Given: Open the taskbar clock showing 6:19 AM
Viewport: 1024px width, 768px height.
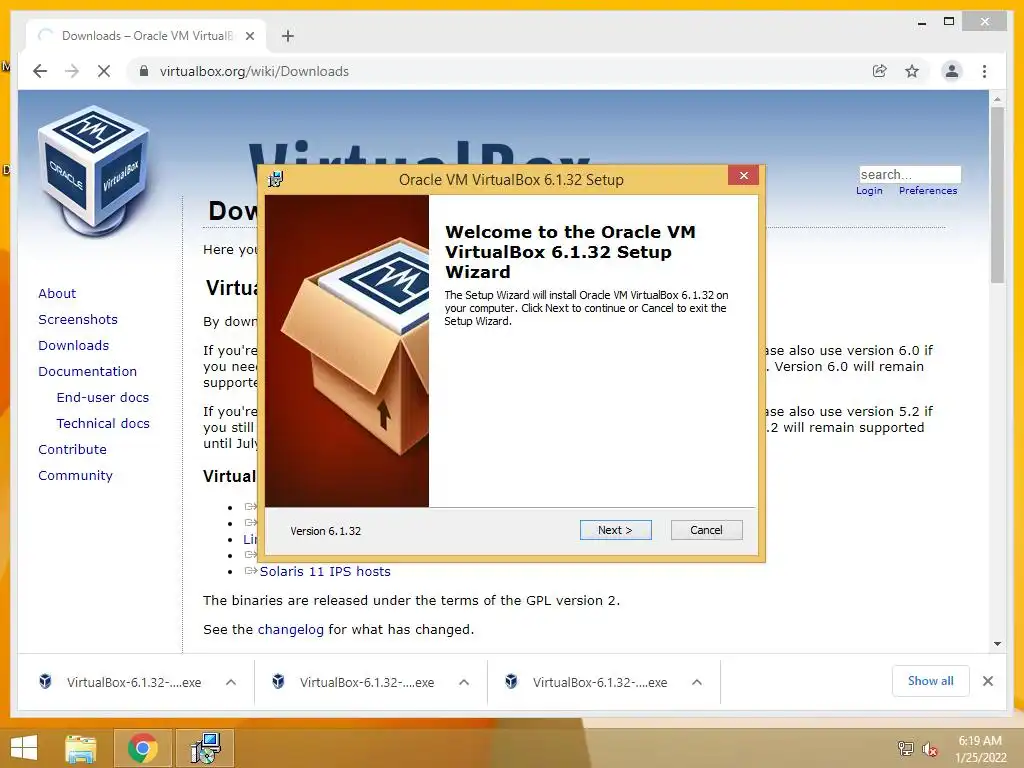Looking at the screenshot, I should tap(980, 748).
